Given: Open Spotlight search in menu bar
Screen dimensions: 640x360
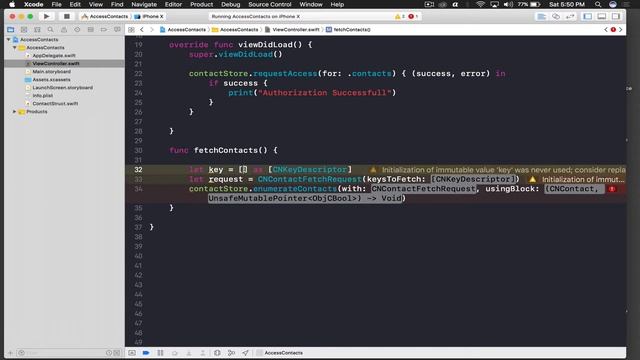Looking at the screenshot, I should pos(598,4).
